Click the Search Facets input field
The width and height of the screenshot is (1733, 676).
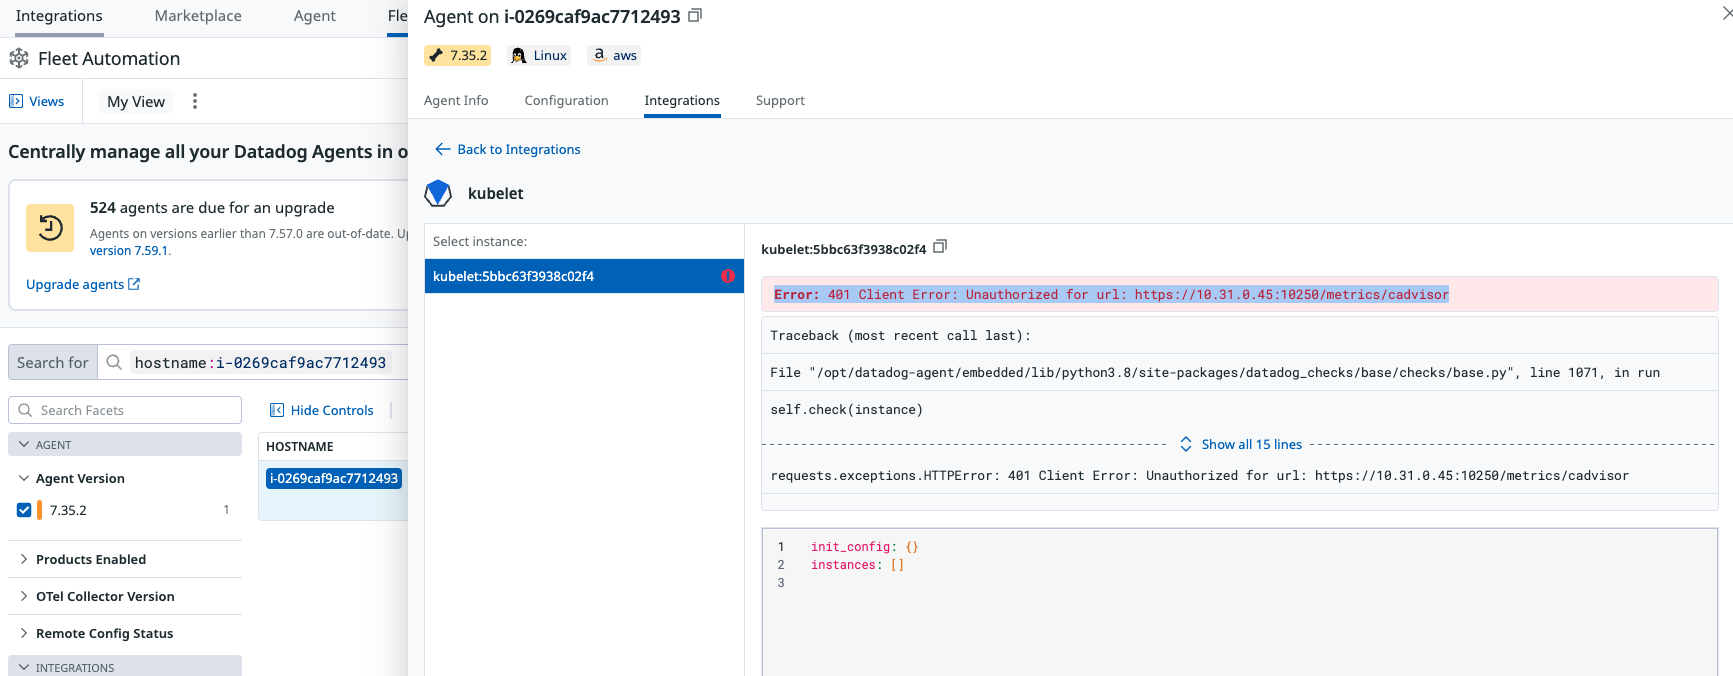tap(125, 410)
